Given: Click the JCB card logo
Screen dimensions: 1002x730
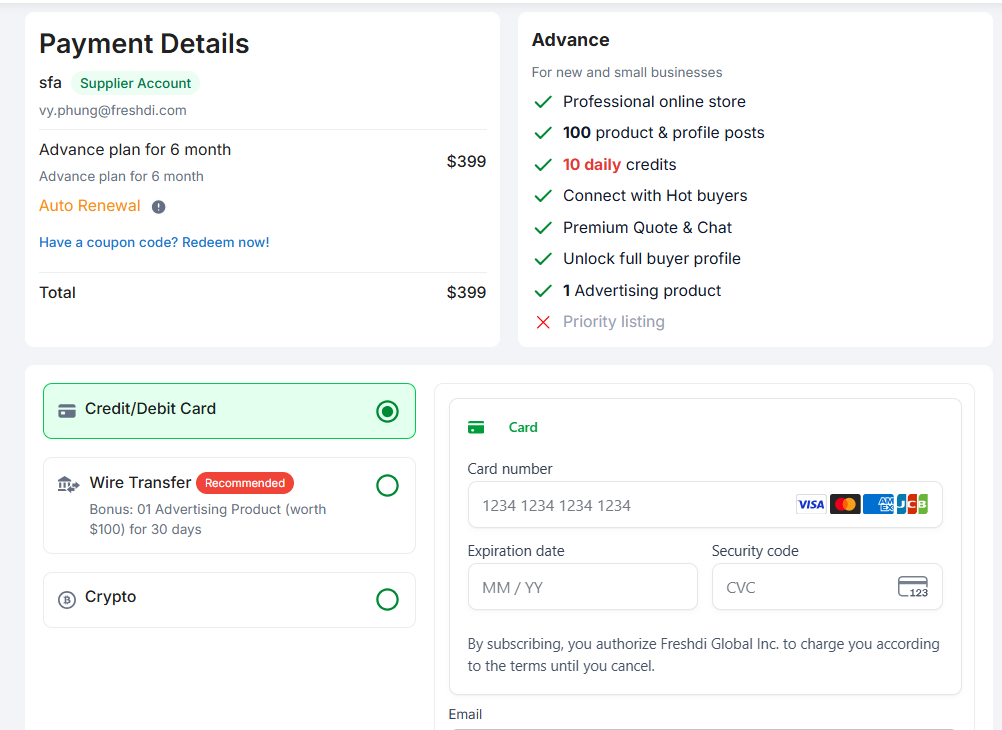Looking at the screenshot, I should point(912,504).
